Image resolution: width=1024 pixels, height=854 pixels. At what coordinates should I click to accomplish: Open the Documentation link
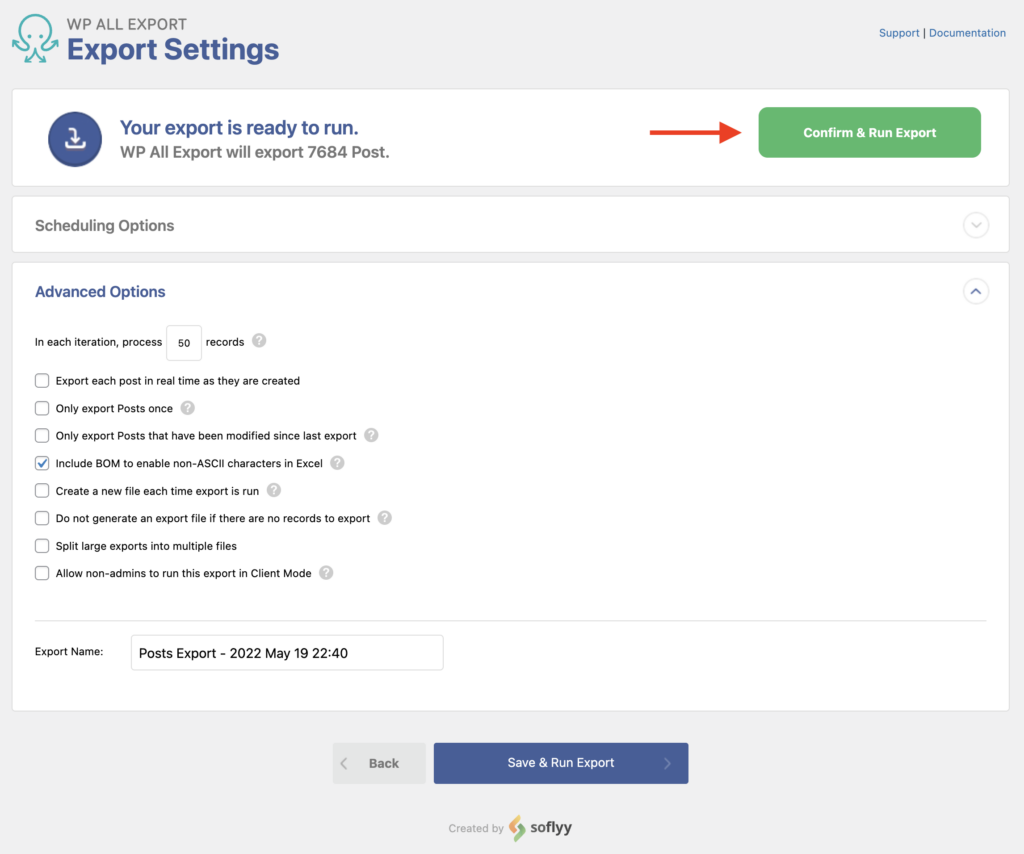pyautogui.click(x=967, y=32)
